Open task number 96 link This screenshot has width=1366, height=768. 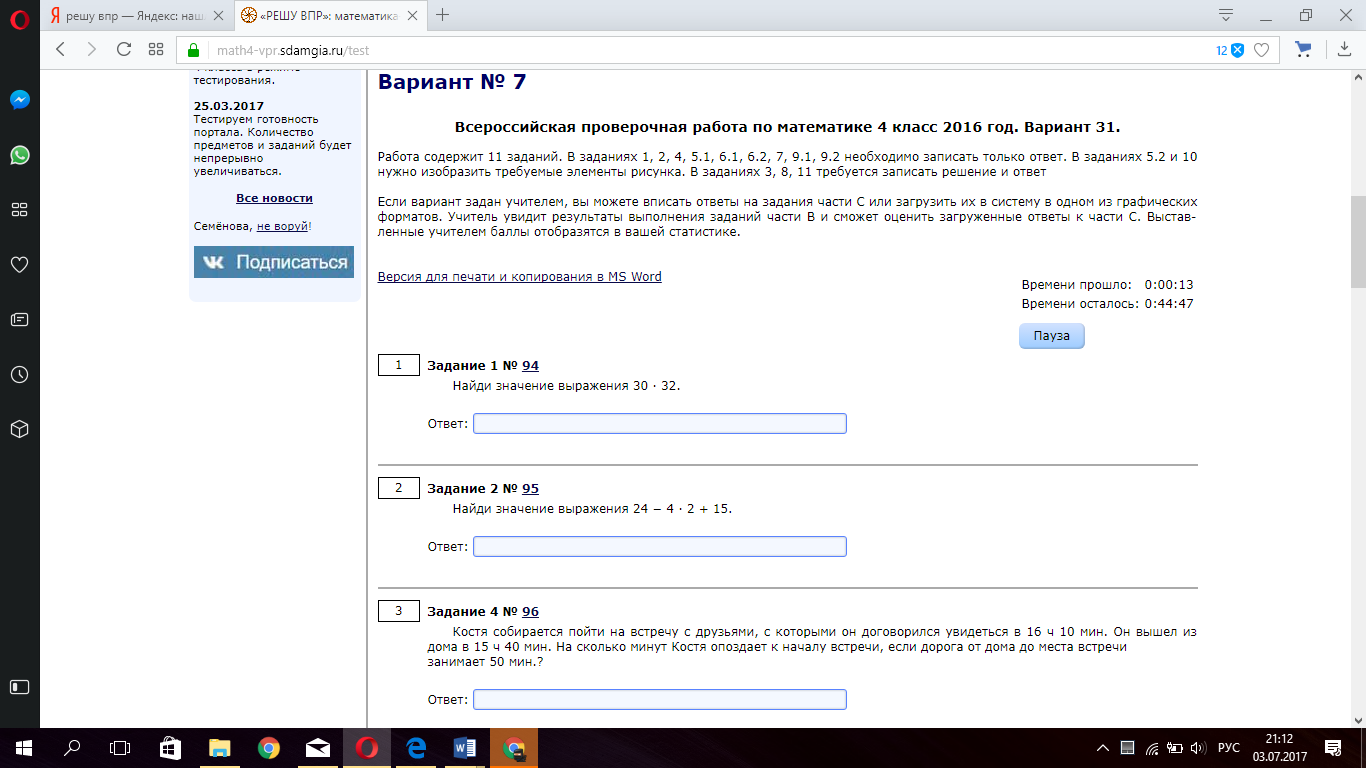(530, 612)
